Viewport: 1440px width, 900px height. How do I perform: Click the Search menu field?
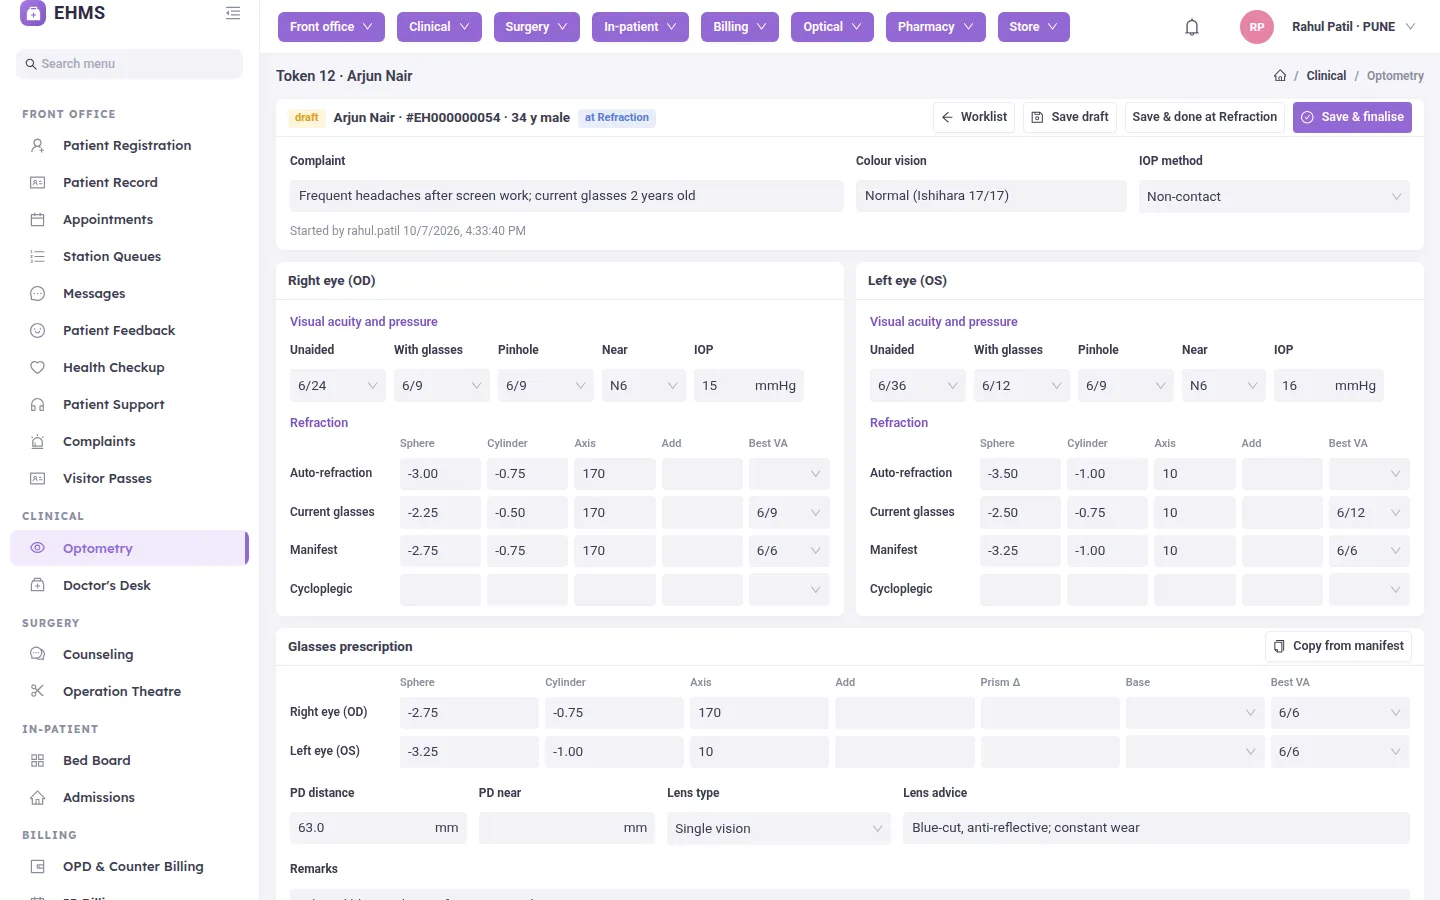pos(130,64)
